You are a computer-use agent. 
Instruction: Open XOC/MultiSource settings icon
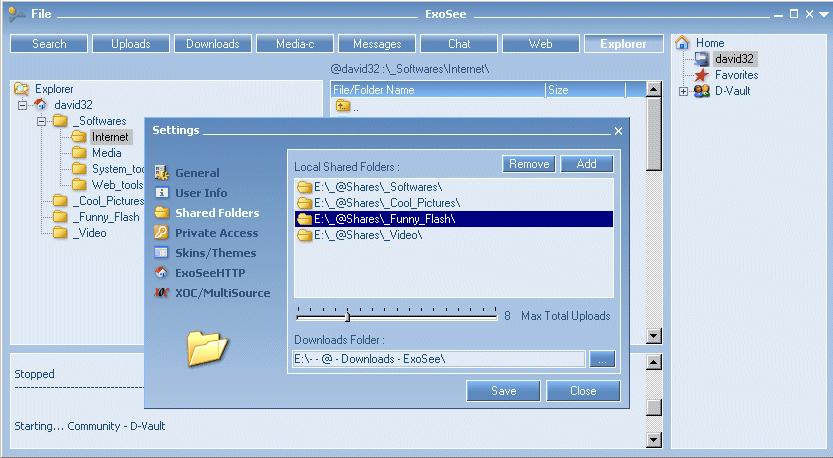tap(161, 293)
